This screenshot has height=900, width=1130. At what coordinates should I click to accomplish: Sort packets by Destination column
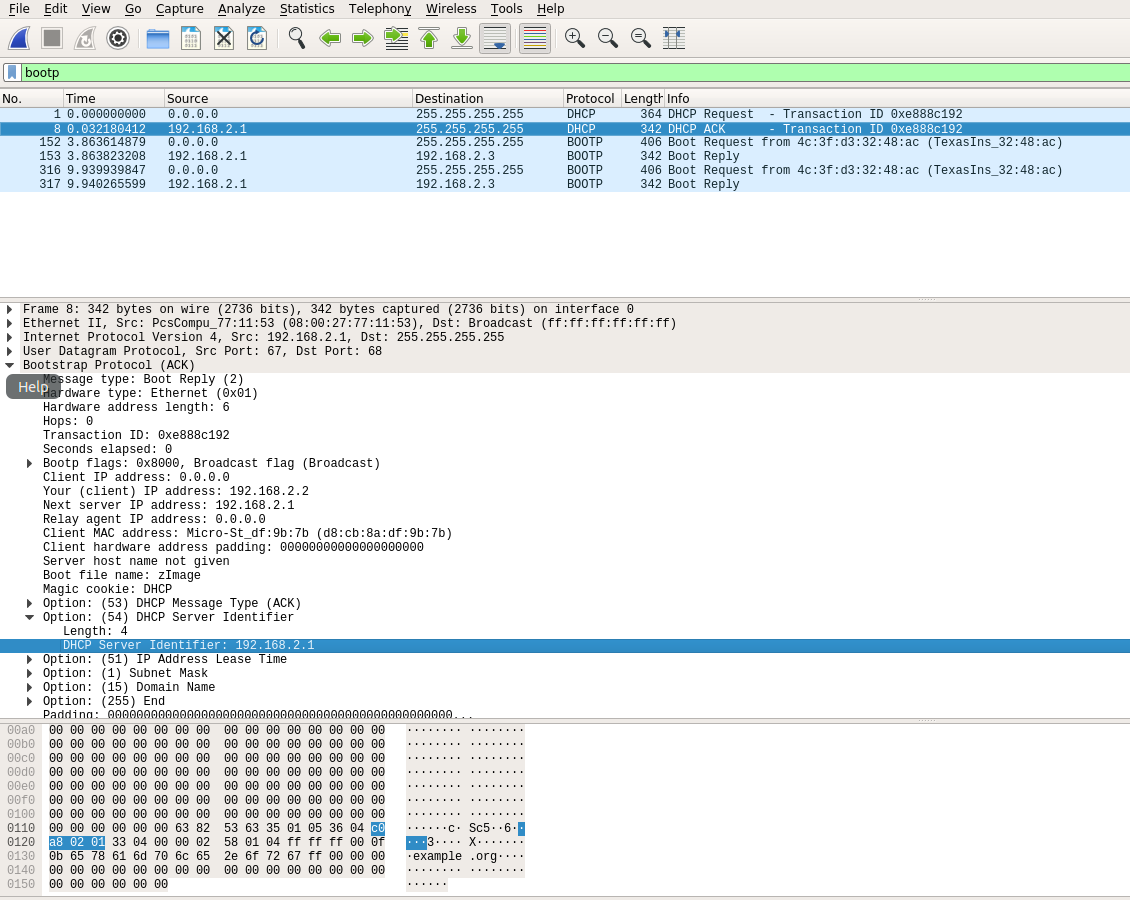[488, 99]
